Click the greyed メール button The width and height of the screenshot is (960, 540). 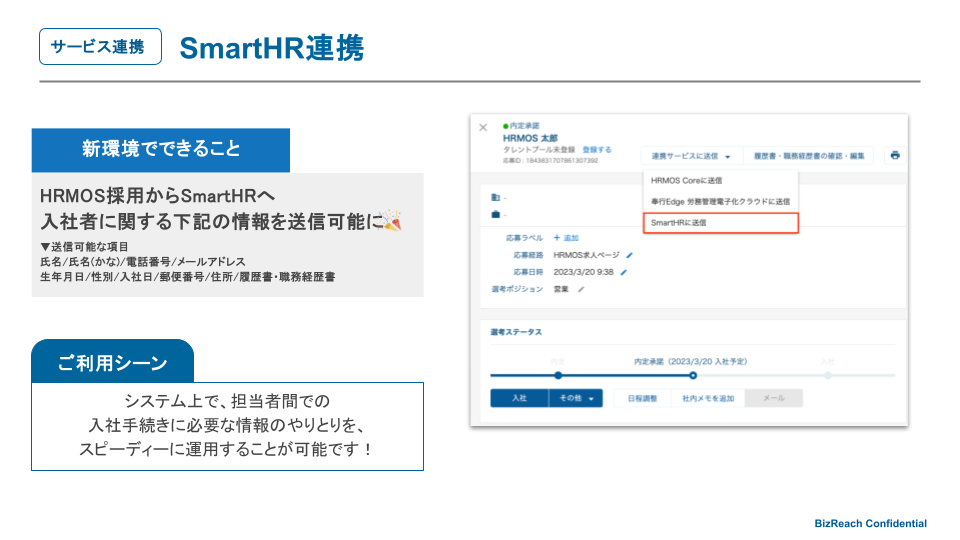774,398
